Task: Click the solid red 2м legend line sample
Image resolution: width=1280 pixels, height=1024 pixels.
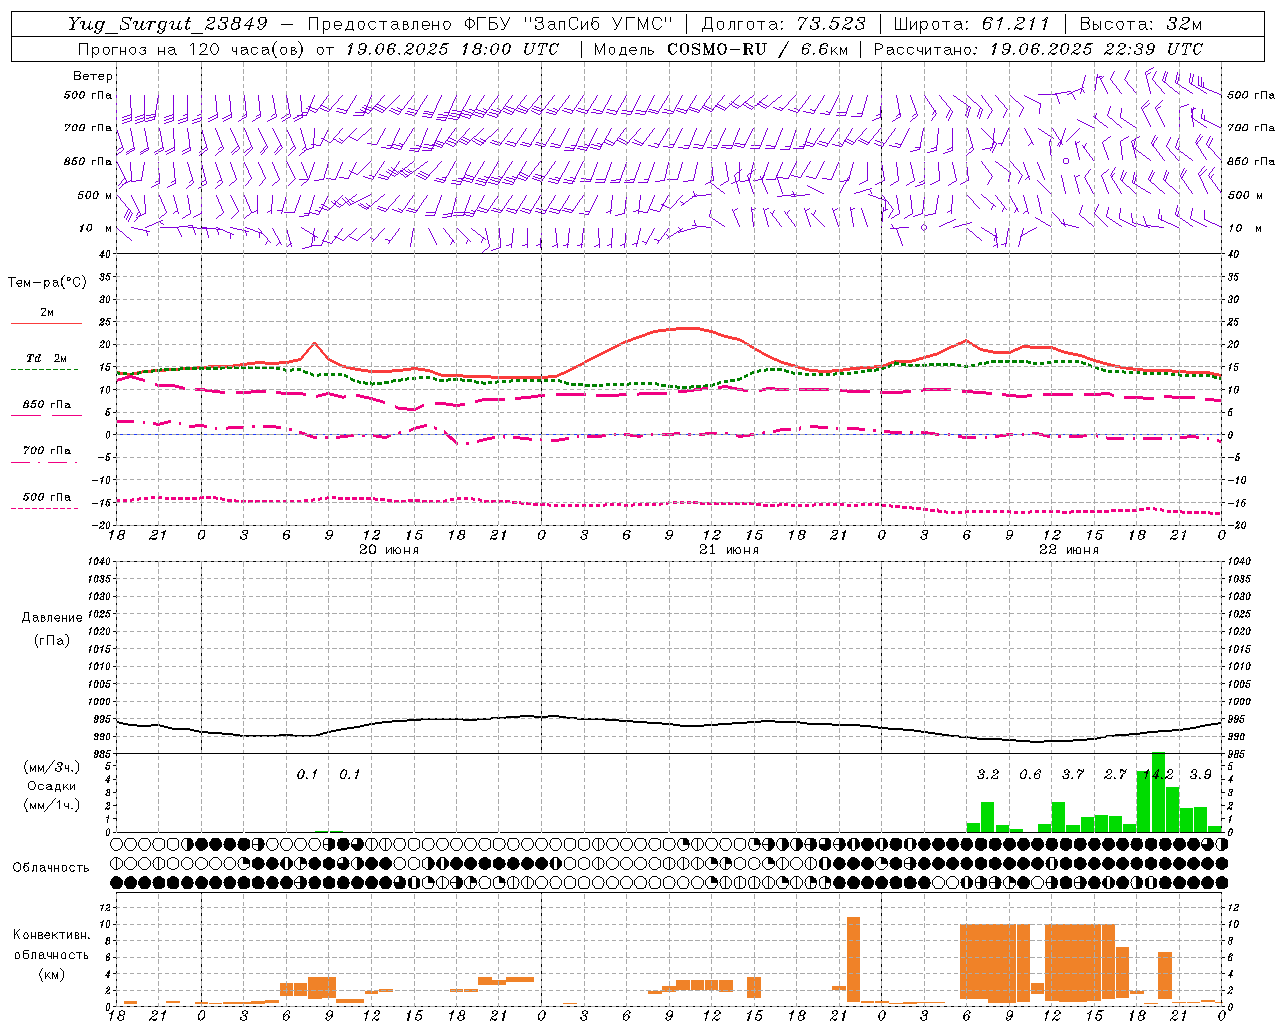Action: point(46,323)
